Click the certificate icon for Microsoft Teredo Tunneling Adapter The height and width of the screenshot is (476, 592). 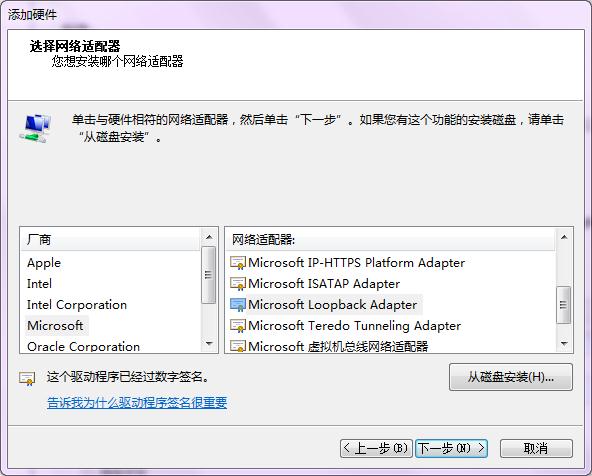(238, 326)
